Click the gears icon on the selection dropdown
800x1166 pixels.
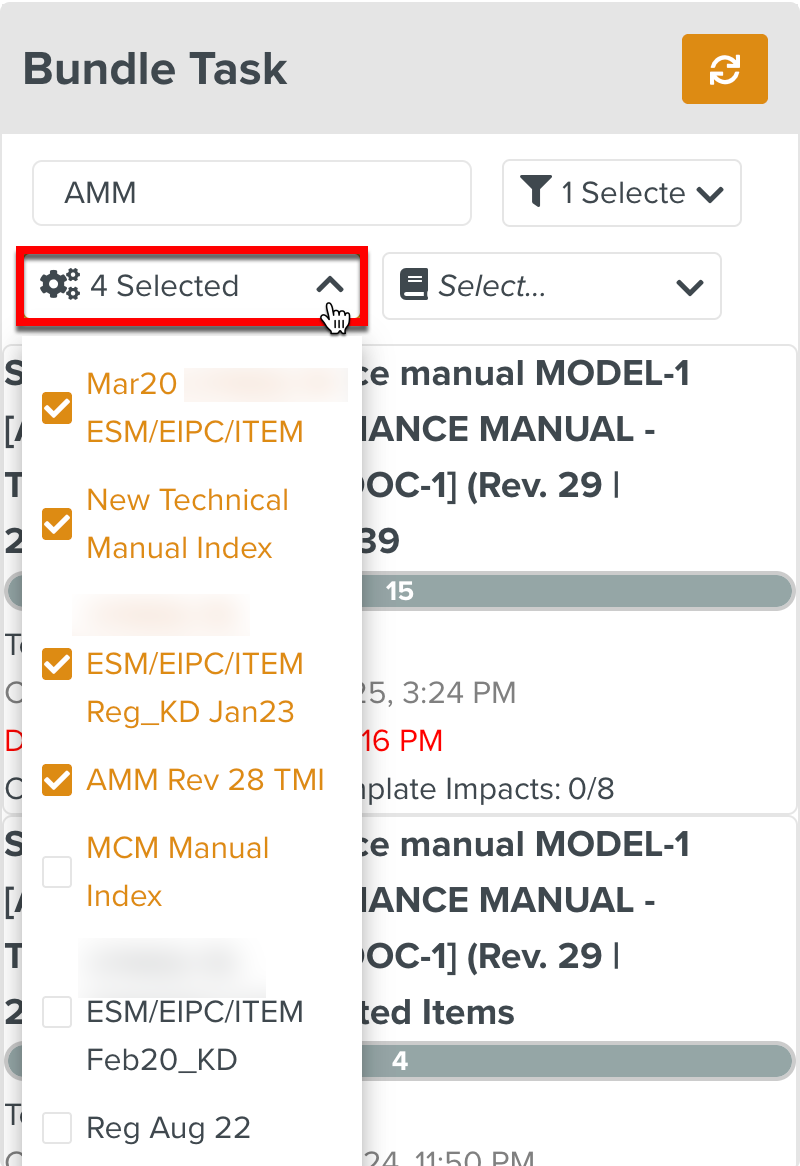click(x=60, y=285)
